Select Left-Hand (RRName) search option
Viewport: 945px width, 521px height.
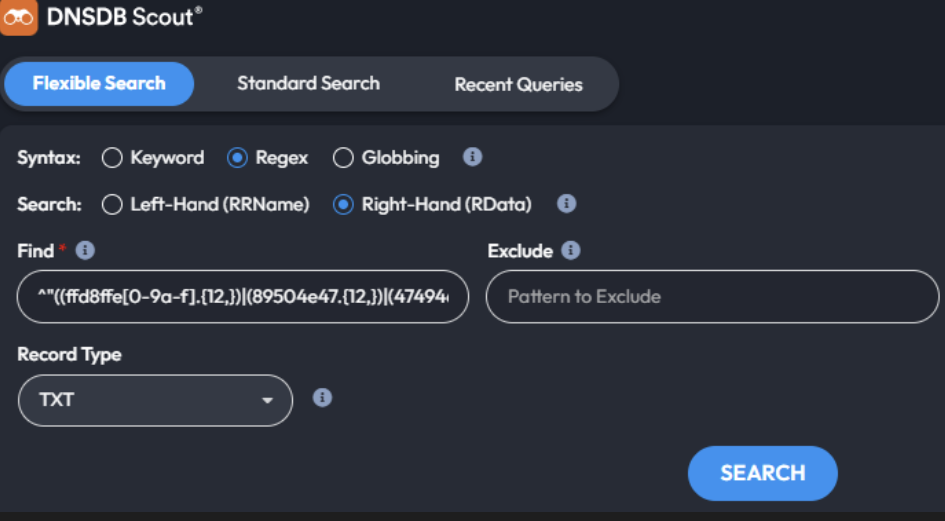pyautogui.click(x=113, y=205)
